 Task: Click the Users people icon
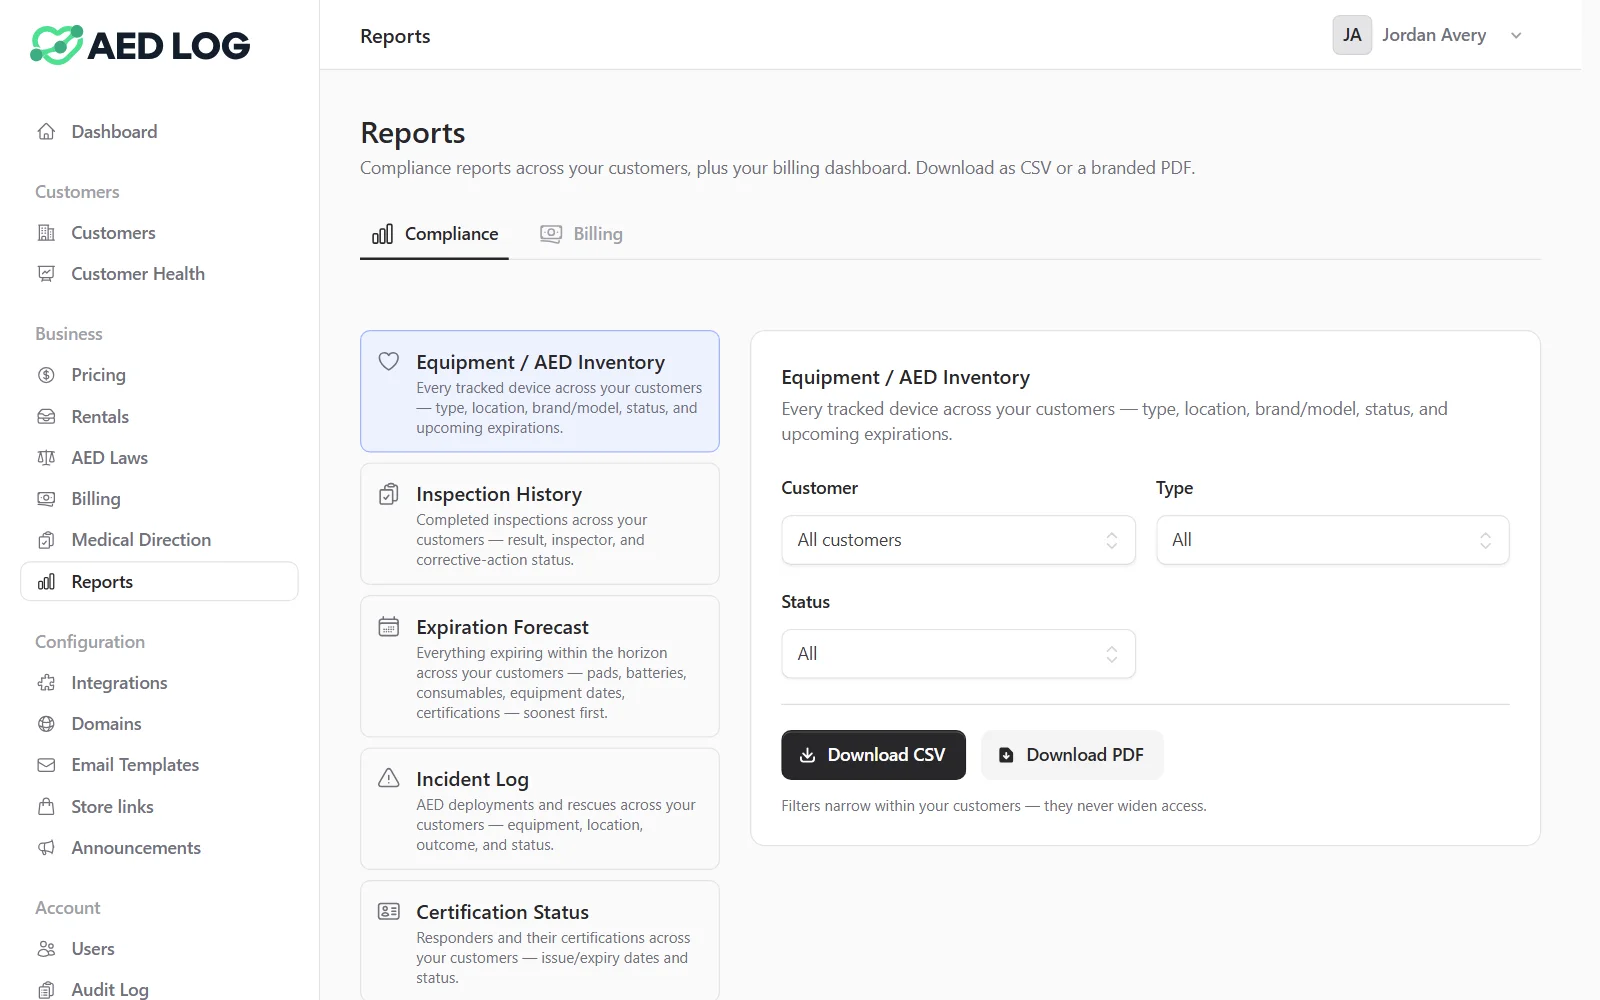46,949
